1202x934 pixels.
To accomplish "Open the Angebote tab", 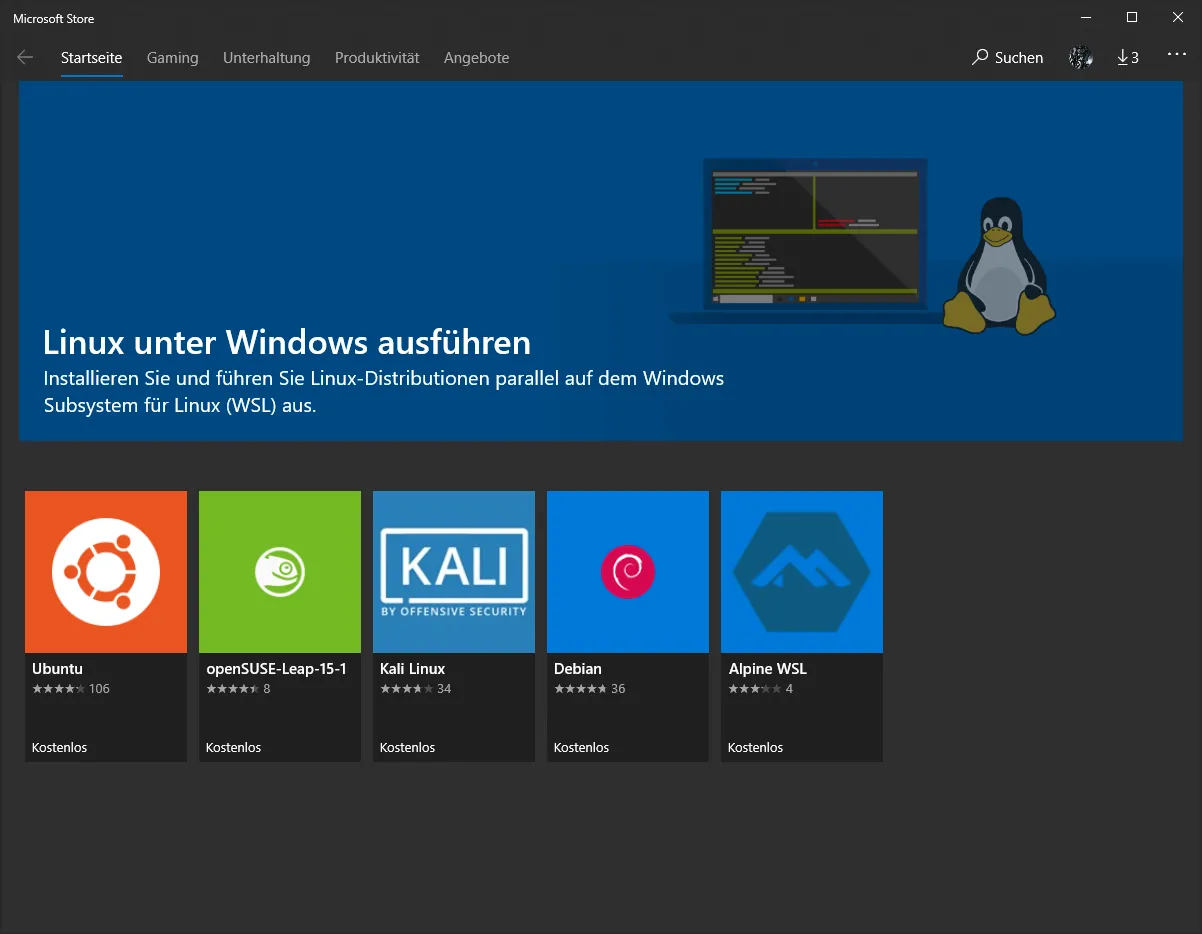I will pyautogui.click(x=477, y=58).
